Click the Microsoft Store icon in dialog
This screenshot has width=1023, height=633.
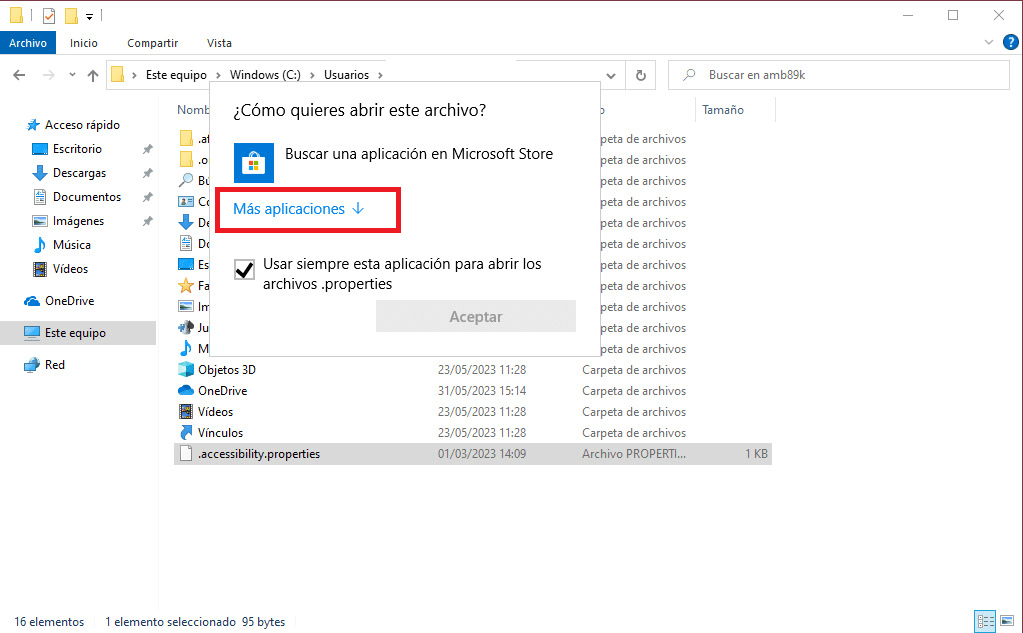[253, 162]
